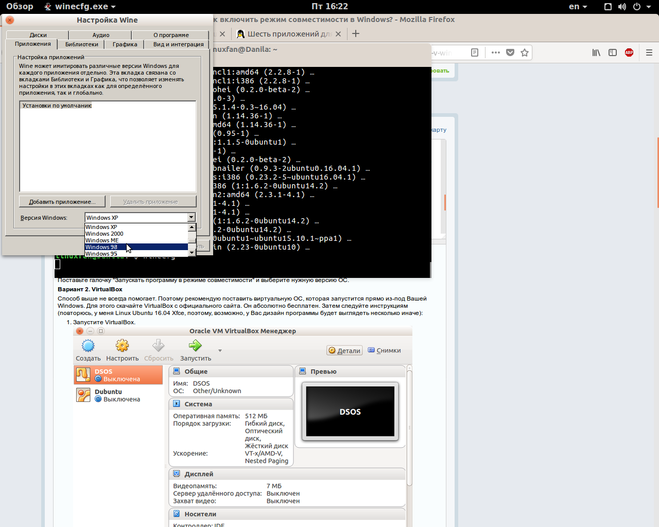Open the Обзор activities overview
Viewport: 659px width, 527px height.
19,6
